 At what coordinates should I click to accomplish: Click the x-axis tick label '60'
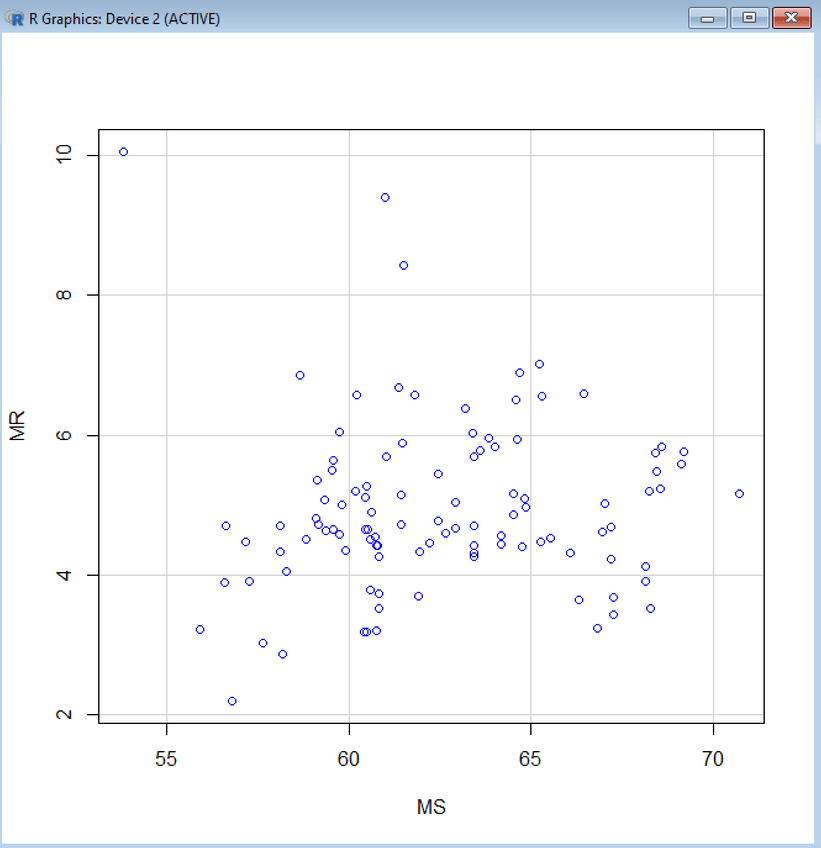pyautogui.click(x=348, y=759)
